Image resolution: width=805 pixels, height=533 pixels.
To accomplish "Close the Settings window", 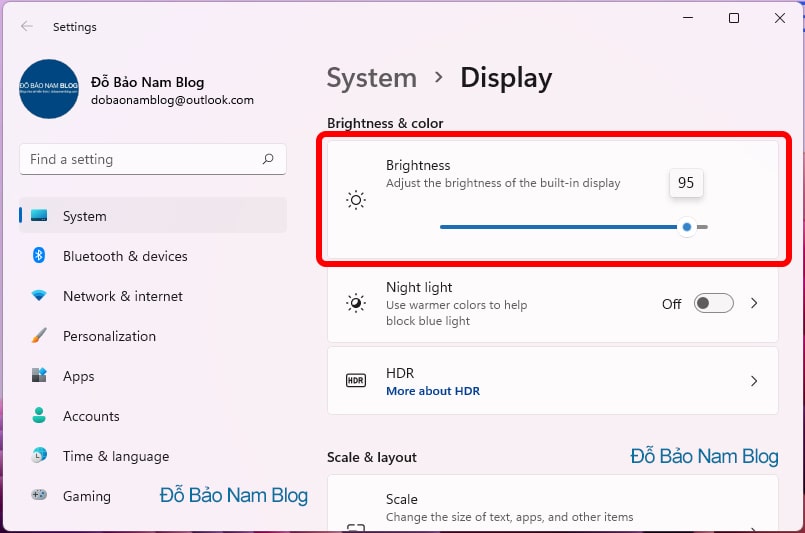I will coord(779,17).
